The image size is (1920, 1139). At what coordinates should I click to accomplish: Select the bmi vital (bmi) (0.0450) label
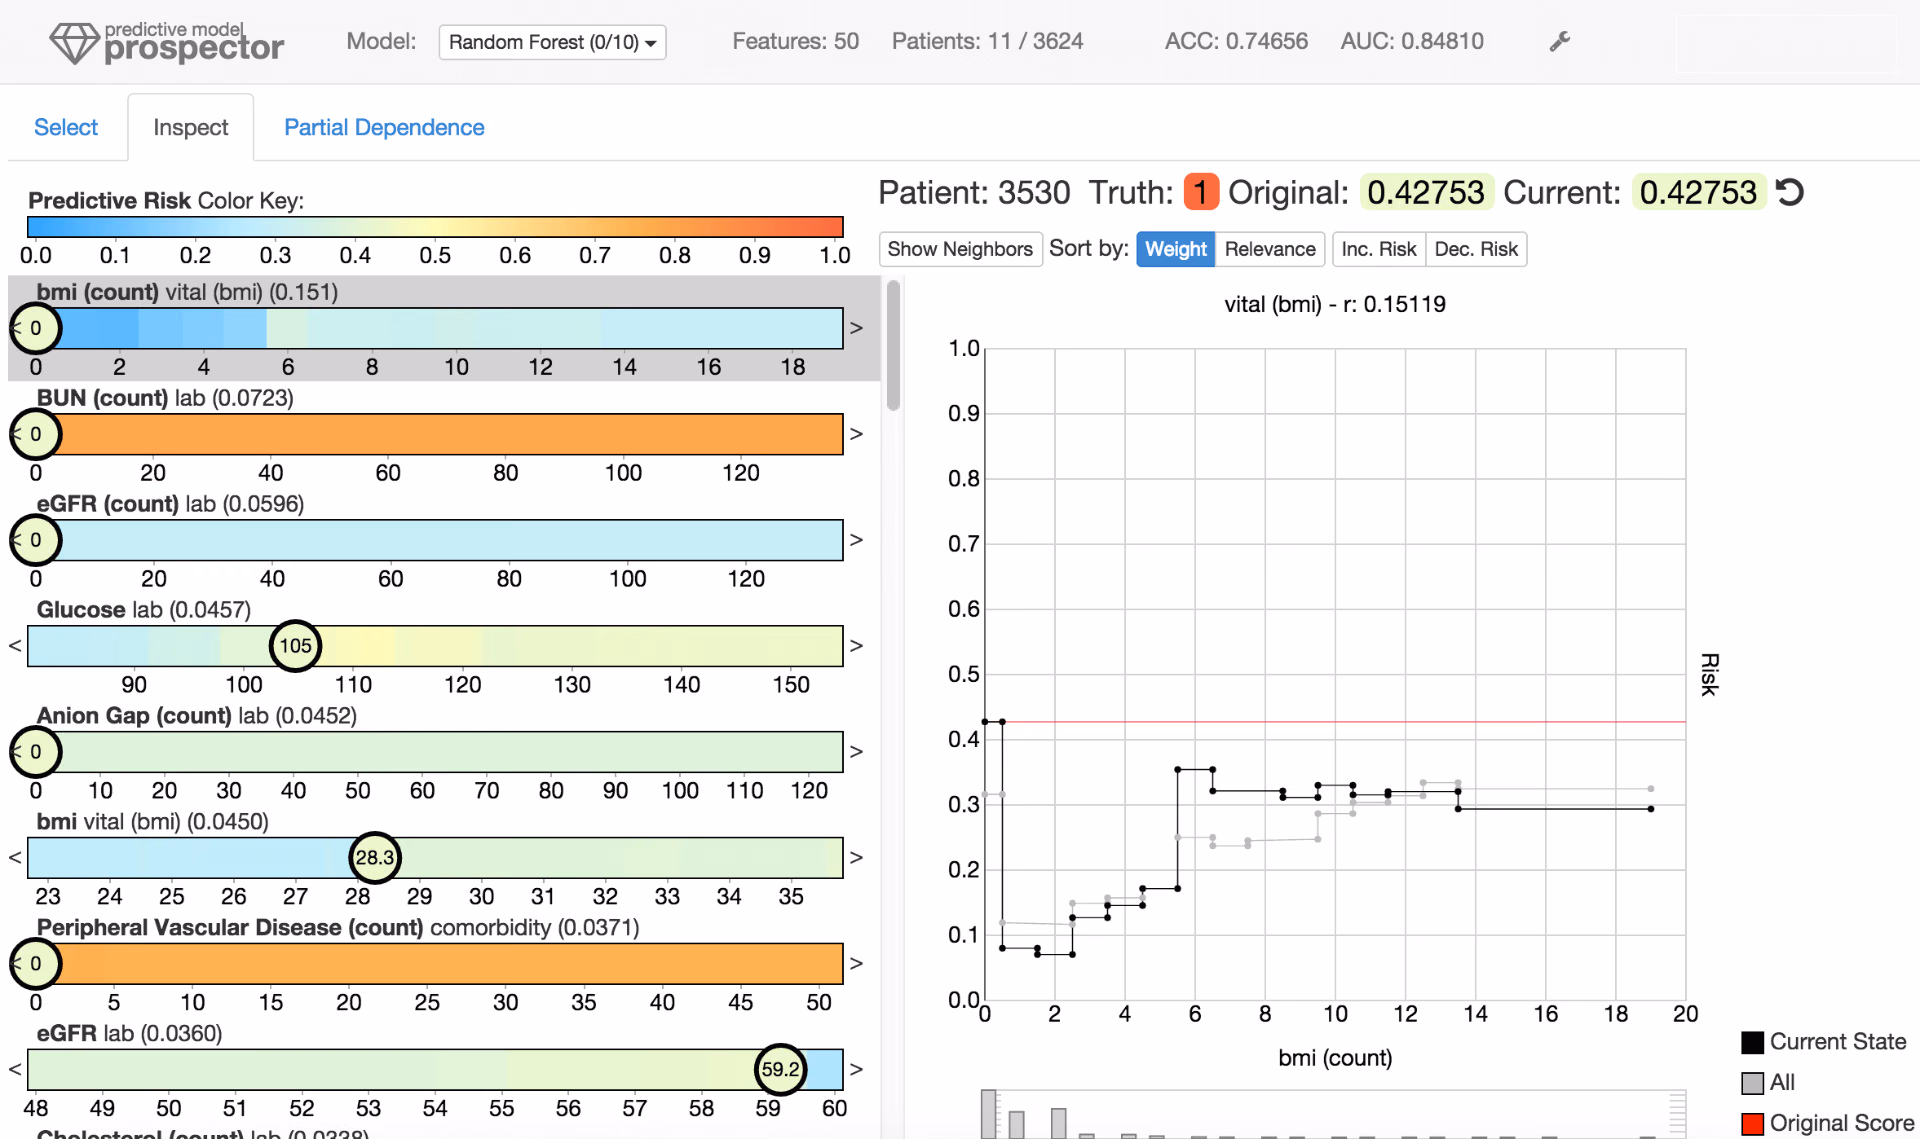pyautogui.click(x=152, y=822)
